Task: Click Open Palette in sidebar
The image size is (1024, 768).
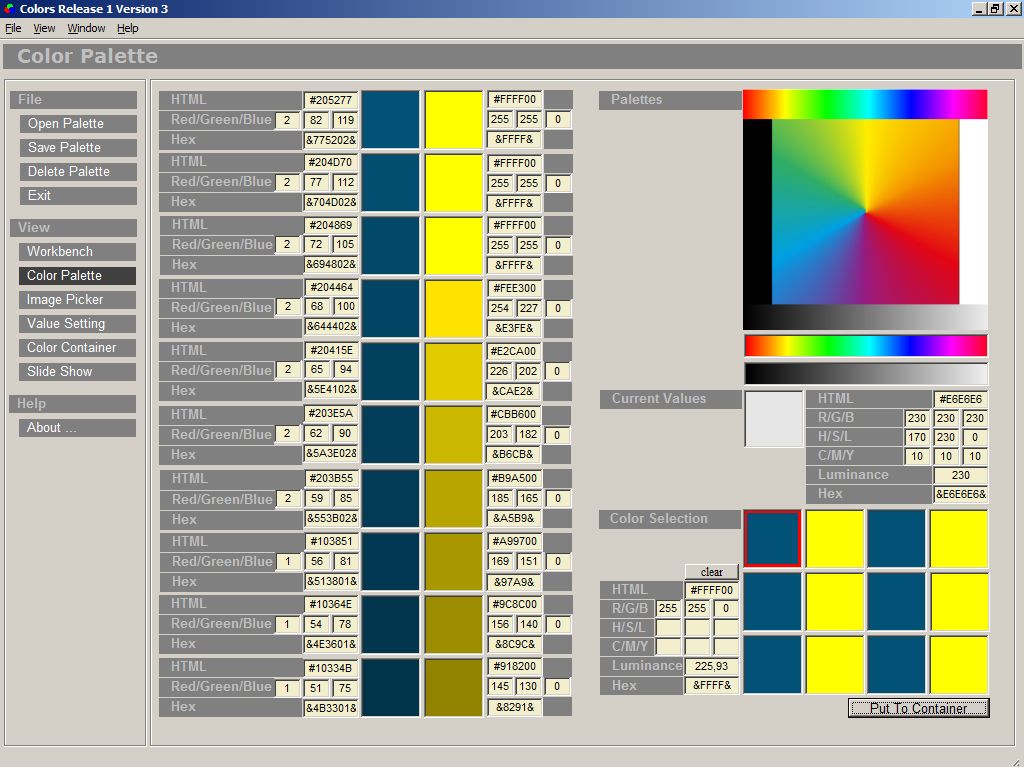Action: [x=78, y=123]
